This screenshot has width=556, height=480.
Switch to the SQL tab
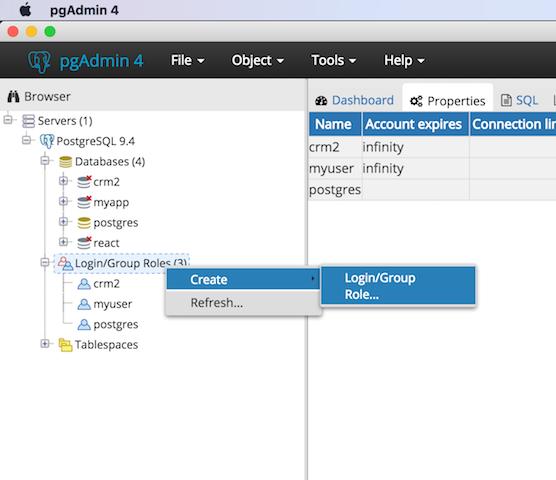519,100
